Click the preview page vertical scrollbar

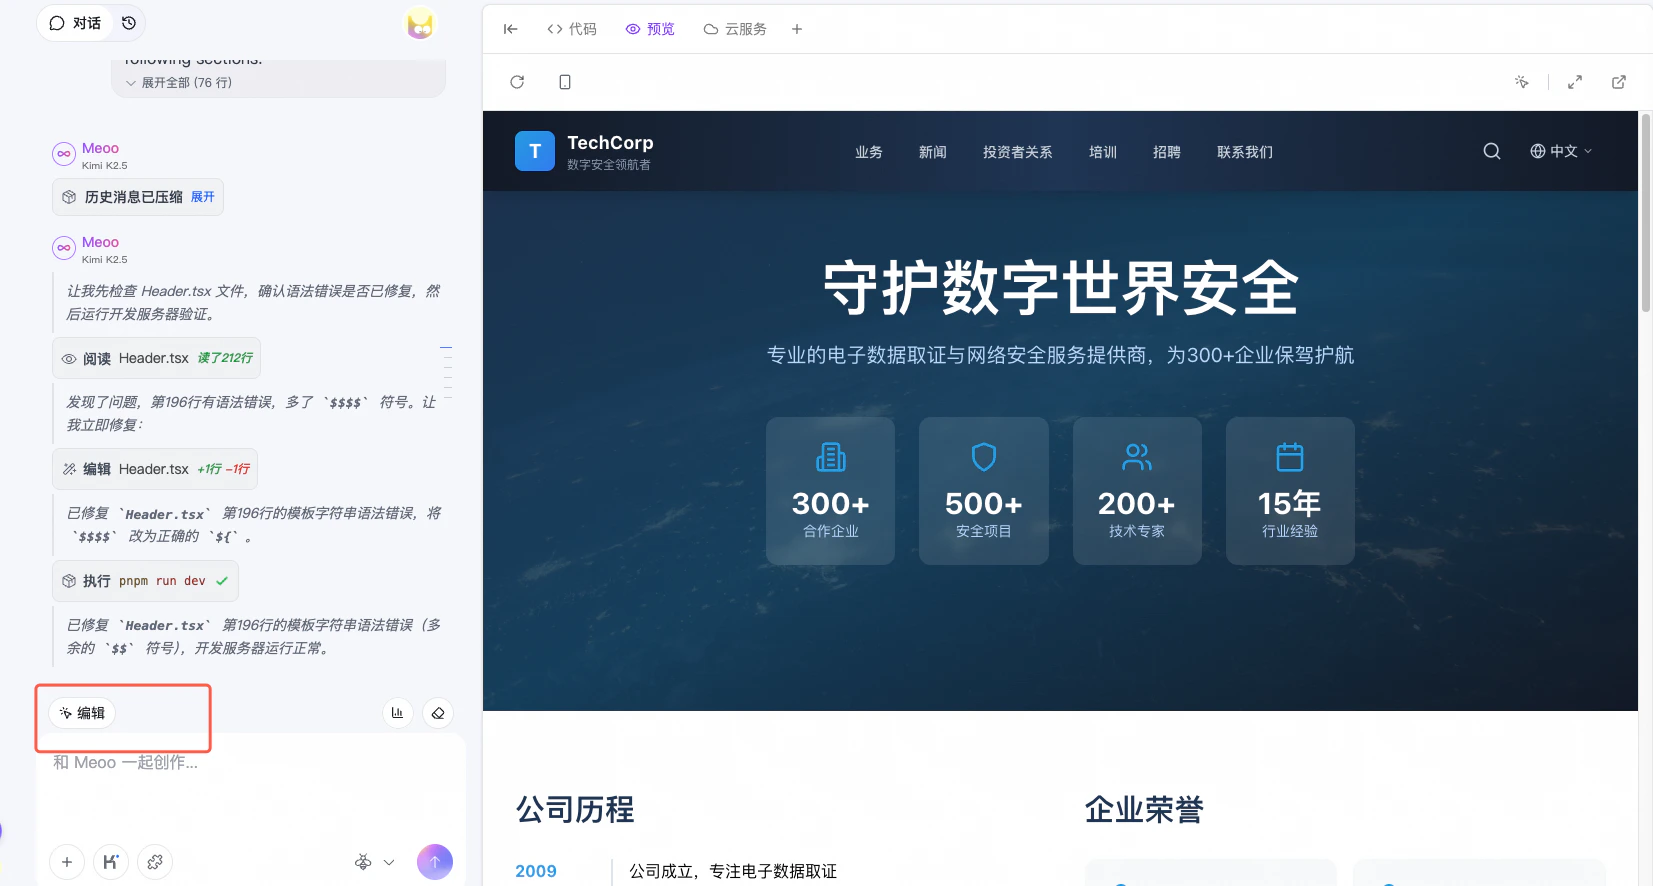(1645, 215)
